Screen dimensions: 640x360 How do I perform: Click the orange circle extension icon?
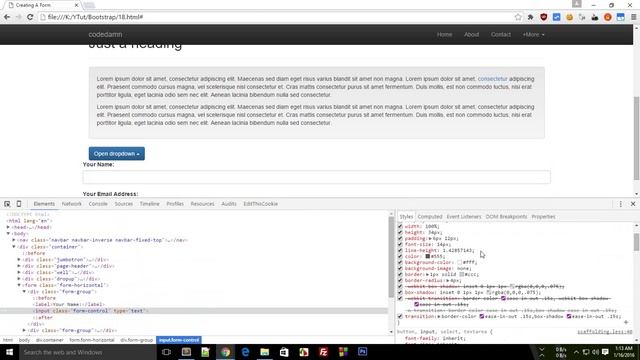click(608, 17)
